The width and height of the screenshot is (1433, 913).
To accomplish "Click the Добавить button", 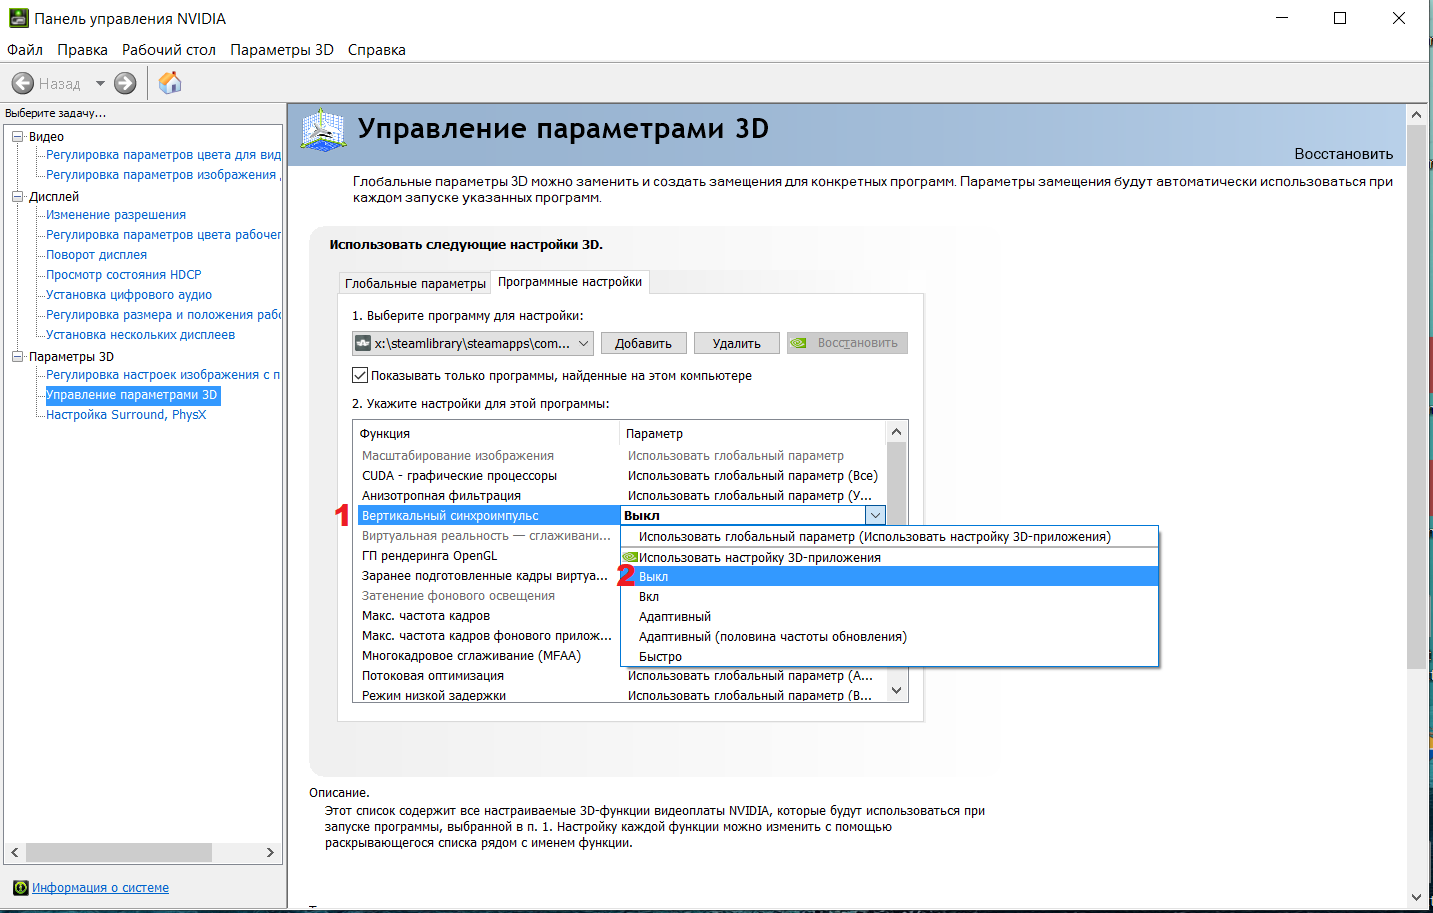I will click(643, 343).
